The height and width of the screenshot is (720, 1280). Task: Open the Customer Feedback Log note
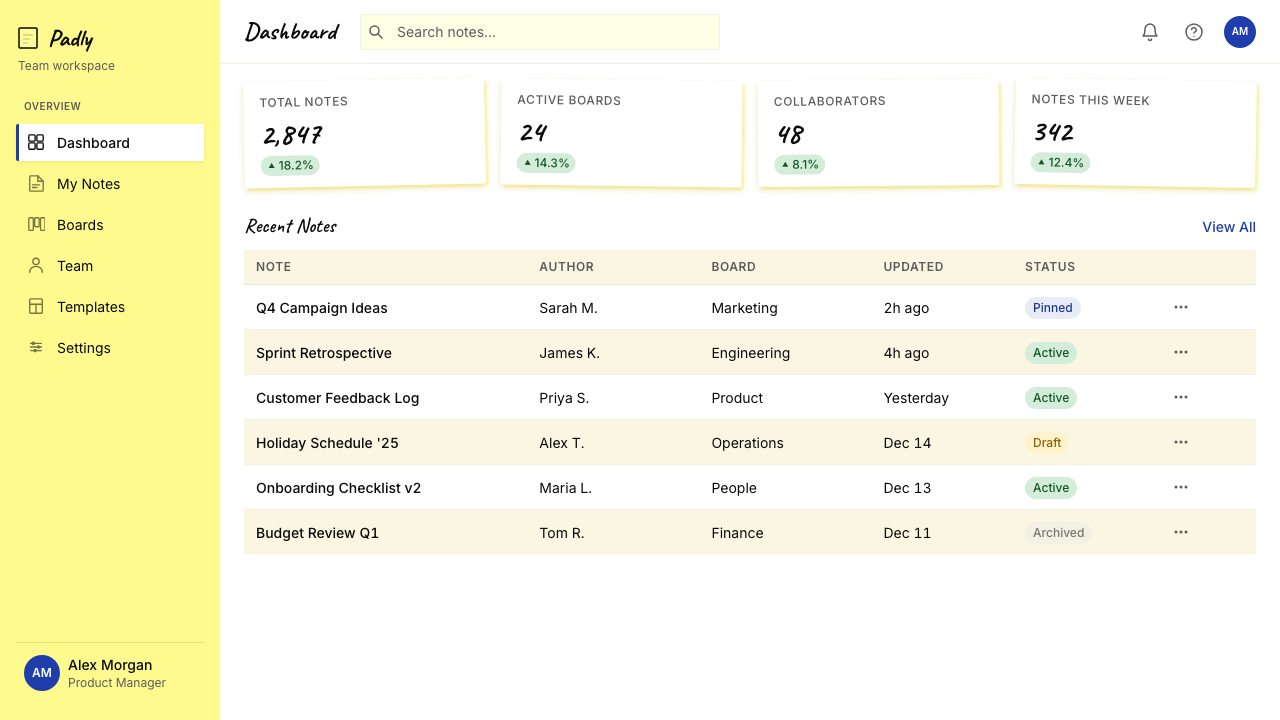337,398
